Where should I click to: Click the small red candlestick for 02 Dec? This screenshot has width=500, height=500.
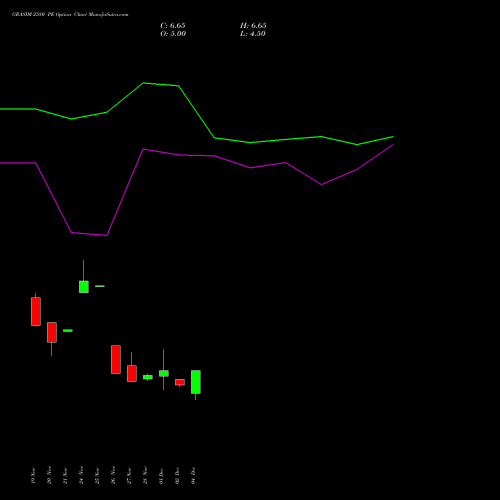[180, 382]
